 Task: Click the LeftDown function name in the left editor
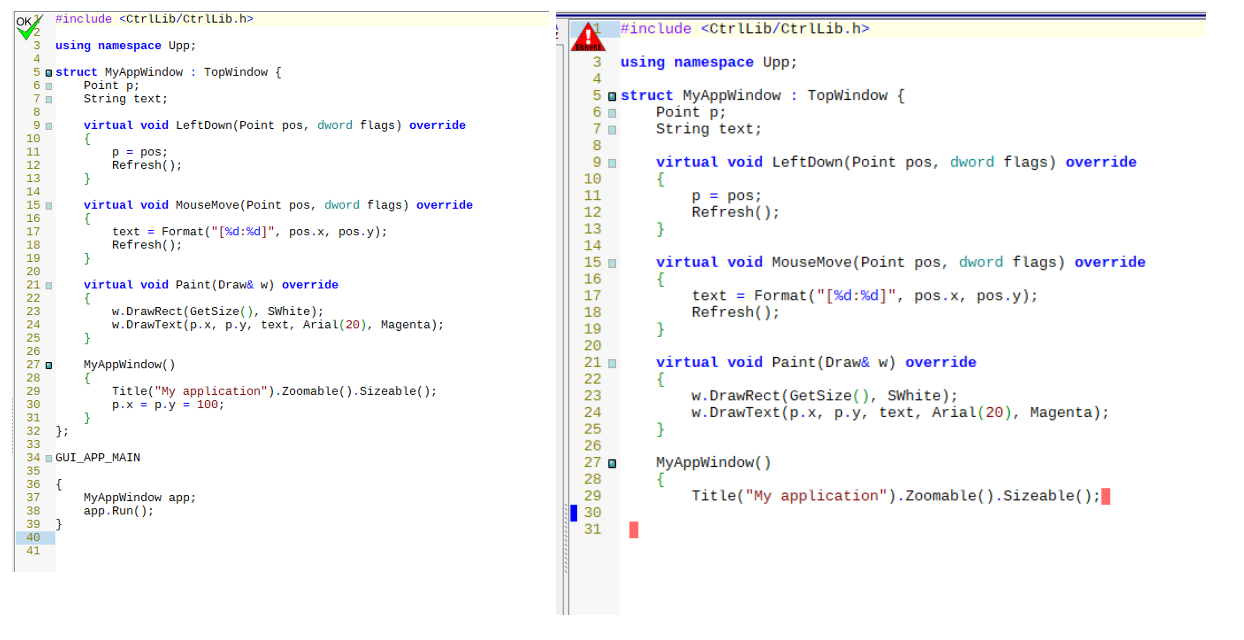click(204, 126)
